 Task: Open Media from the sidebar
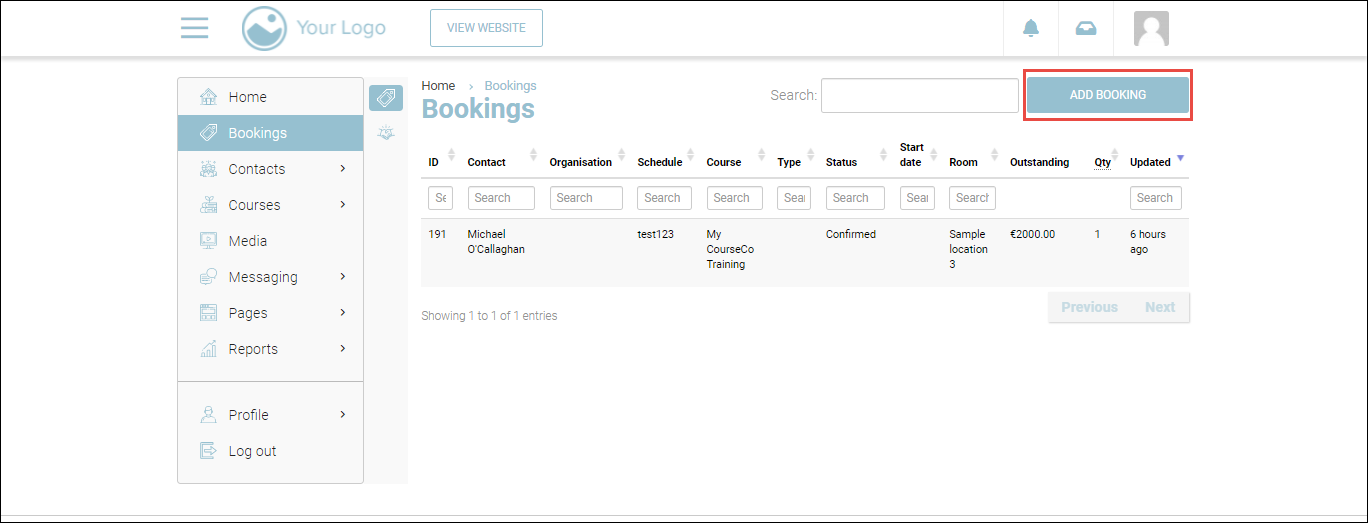[247, 241]
